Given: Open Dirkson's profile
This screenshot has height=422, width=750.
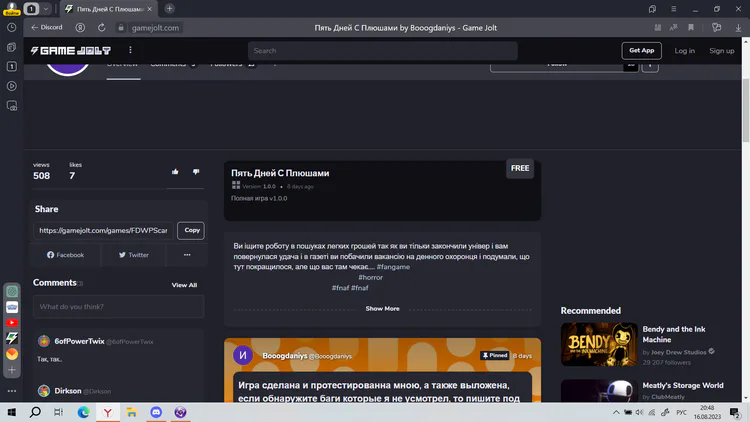Looking at the screenshot, I should 68,391.
